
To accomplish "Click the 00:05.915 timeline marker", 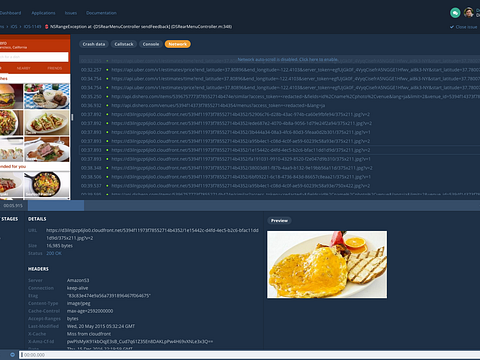I will point(13,206).
